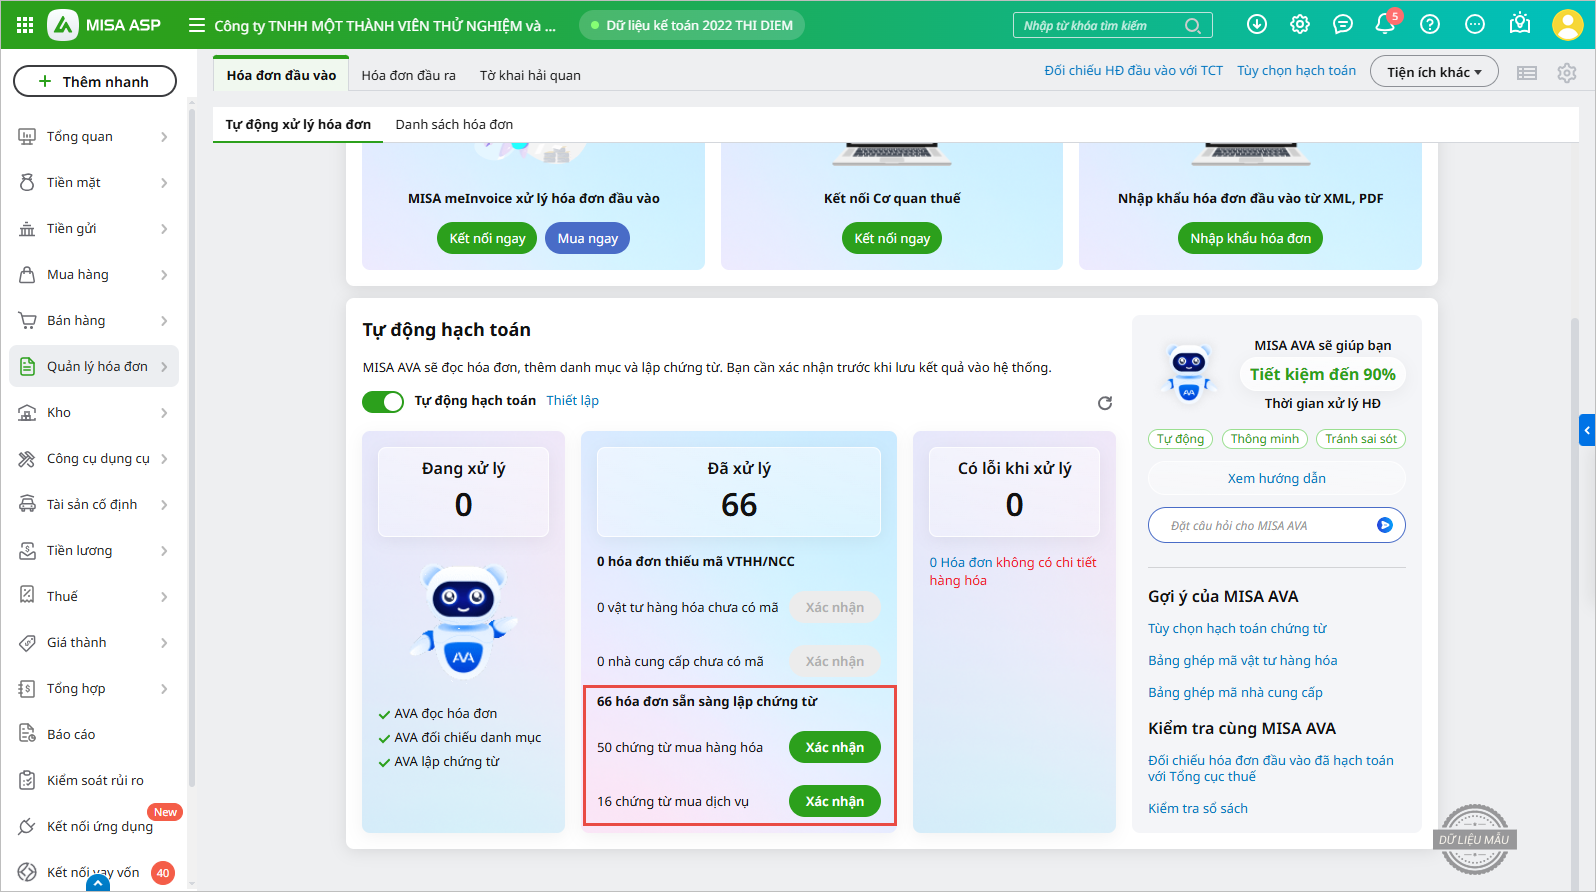Refresh the Tự động hạch toán panel
Viewport: 1596px width, 892px height.
coord(1105,403)
